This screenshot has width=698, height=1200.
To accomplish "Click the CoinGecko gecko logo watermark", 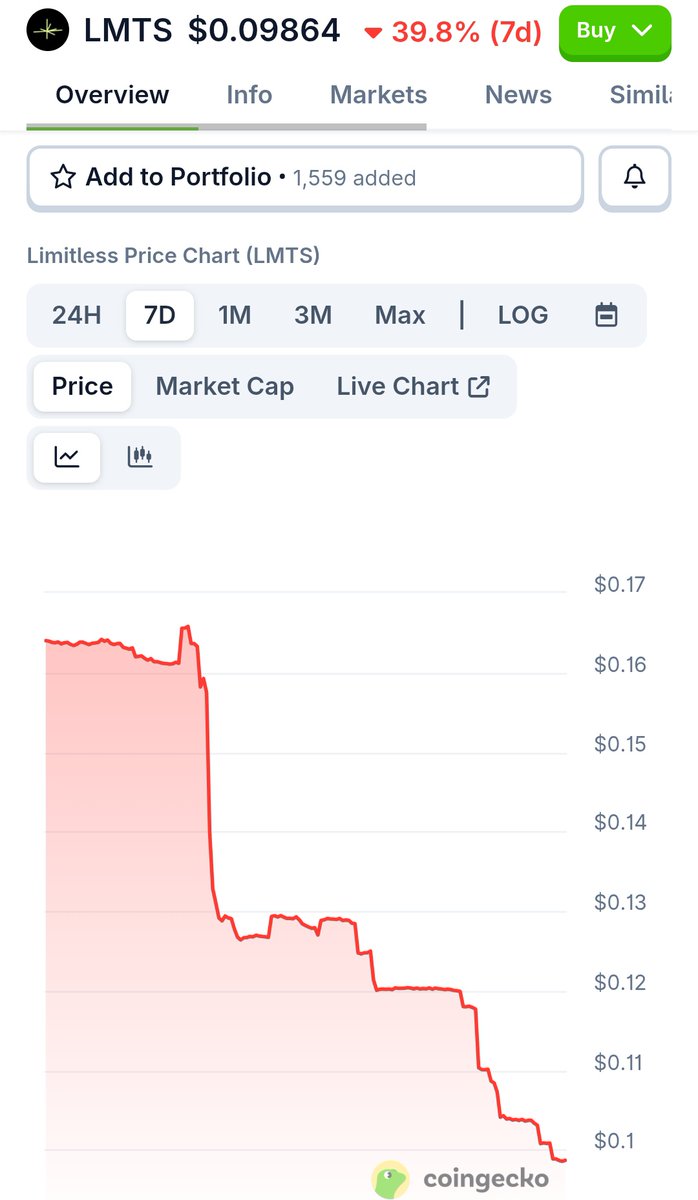I will [x=390, y=1179].
